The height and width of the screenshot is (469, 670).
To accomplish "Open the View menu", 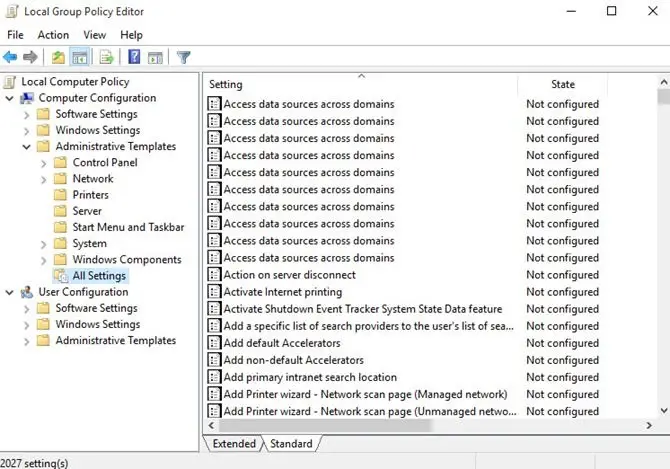I will click(94, 35).
